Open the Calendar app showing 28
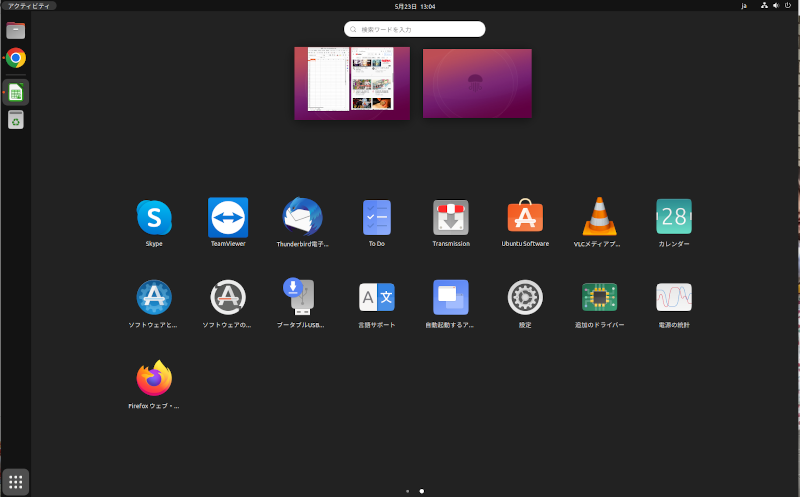800x497 pixels. (x=674, y=217)
